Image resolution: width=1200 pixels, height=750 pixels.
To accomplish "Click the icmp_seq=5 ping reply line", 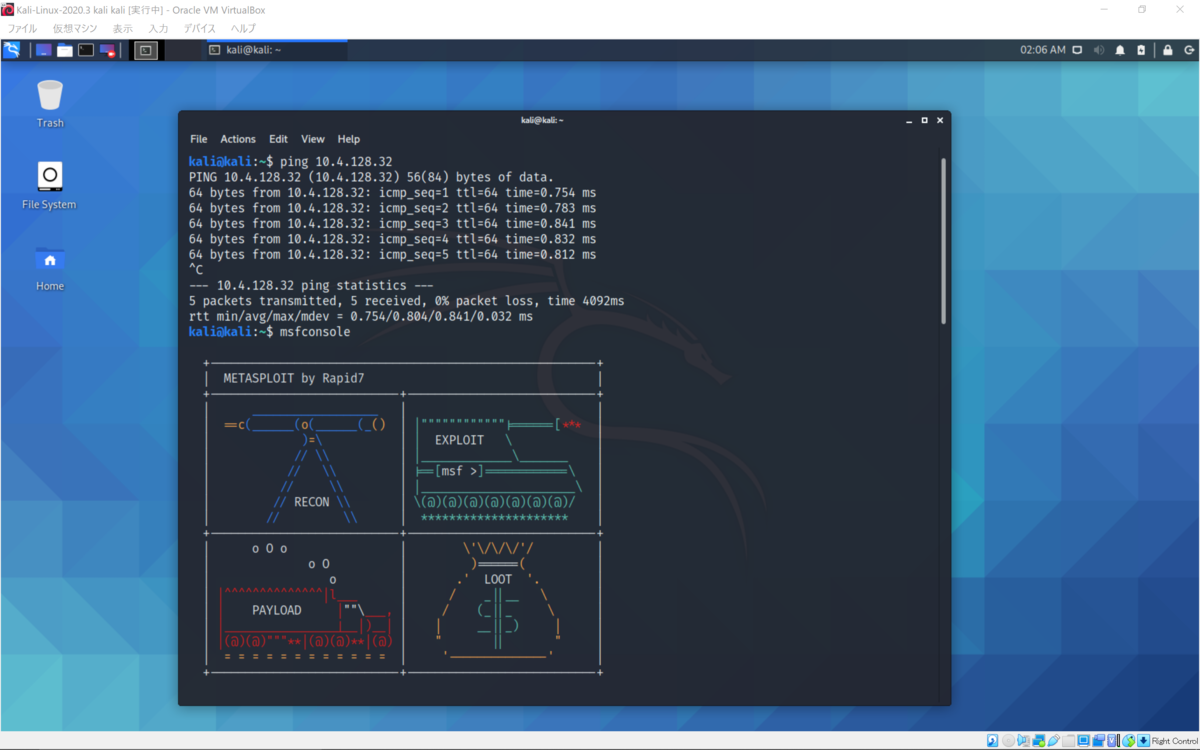I will click(393, 254).
